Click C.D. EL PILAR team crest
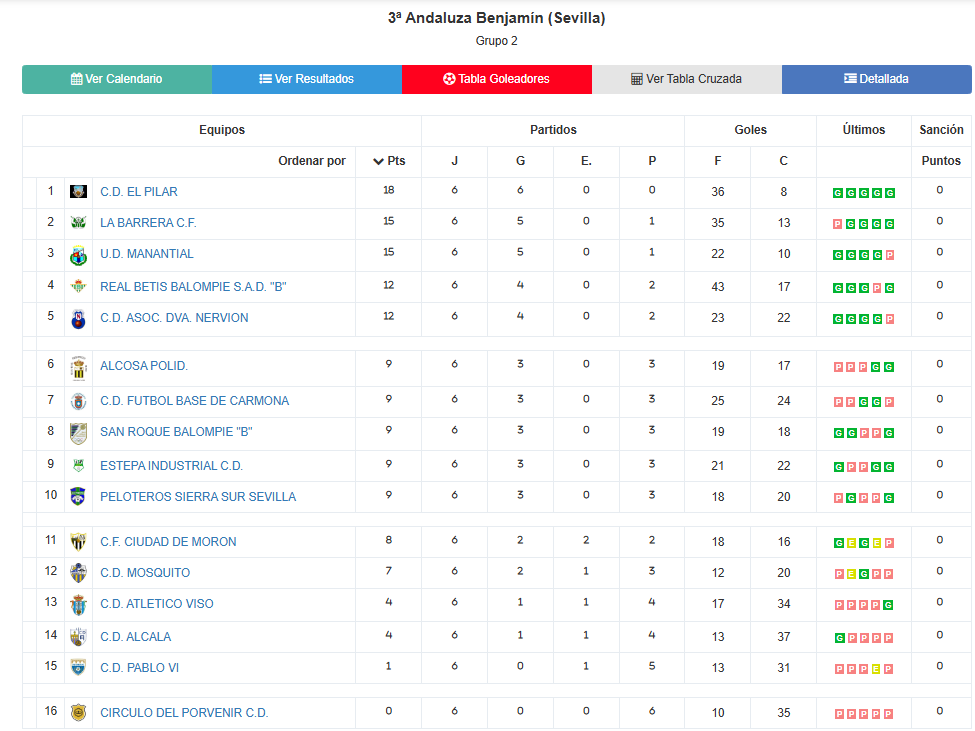The image size is (975, 731). (x=78, y=192)
